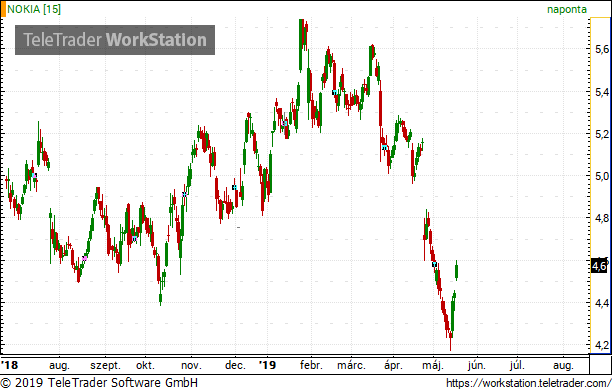The width and height of the screenshot is (612, 392).
Task: Click the '19 year axis label
Action: [267, 365]
